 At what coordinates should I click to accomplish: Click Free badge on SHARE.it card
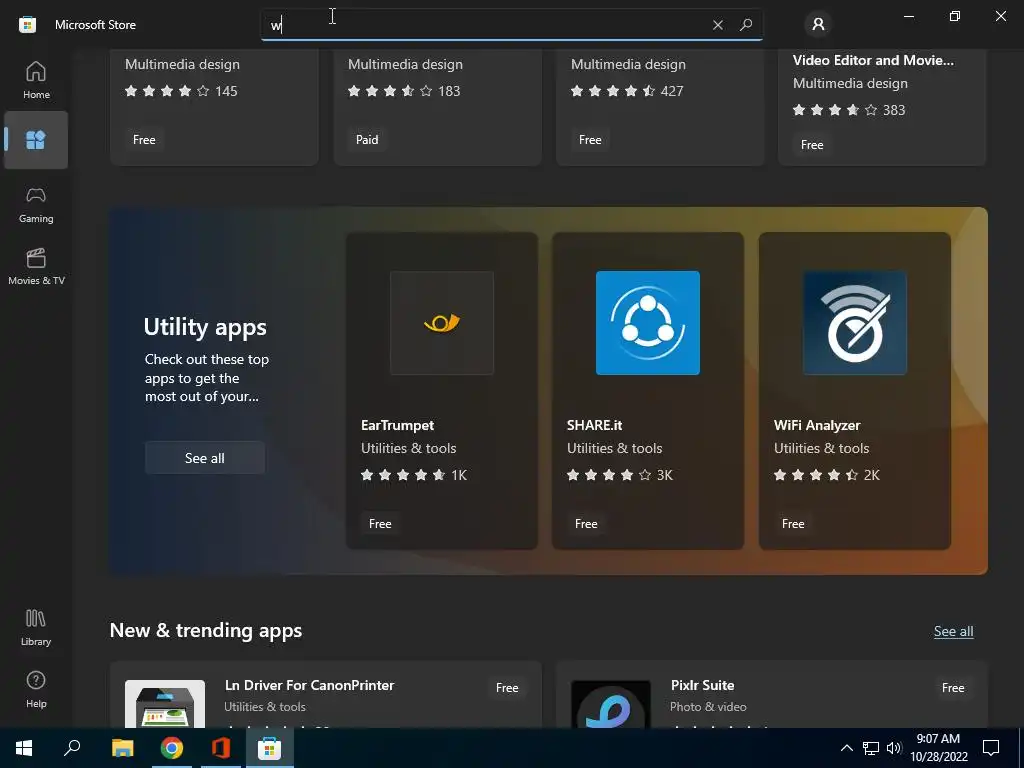[x=586, y=524]
